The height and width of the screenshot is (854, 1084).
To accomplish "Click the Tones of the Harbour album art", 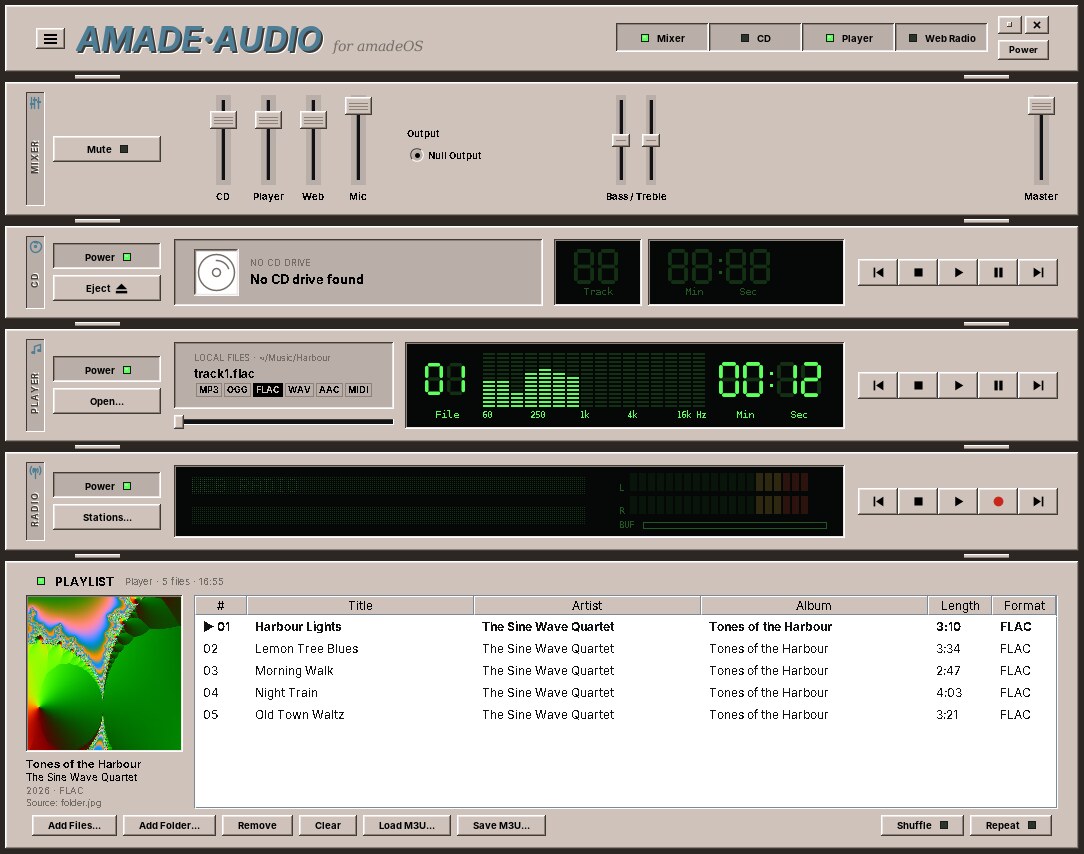I will point(104,674).
